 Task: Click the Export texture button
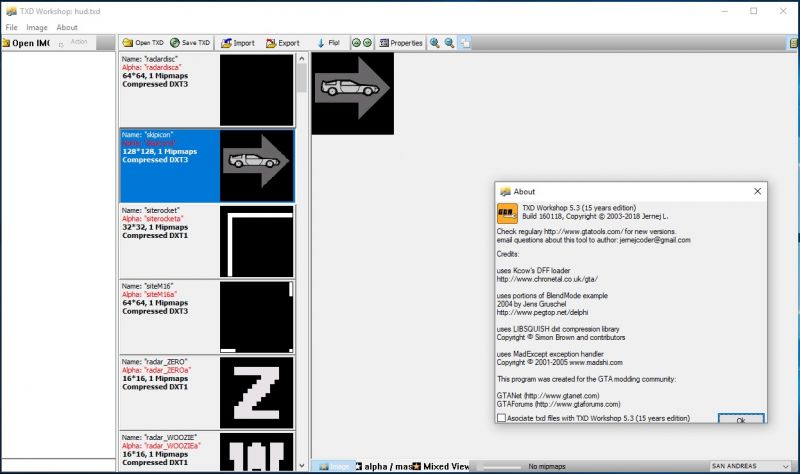283,43
